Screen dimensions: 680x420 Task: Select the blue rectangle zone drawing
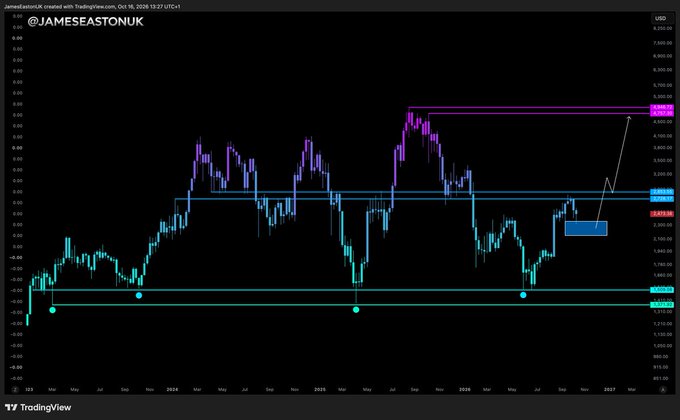[x=586, y=229]
